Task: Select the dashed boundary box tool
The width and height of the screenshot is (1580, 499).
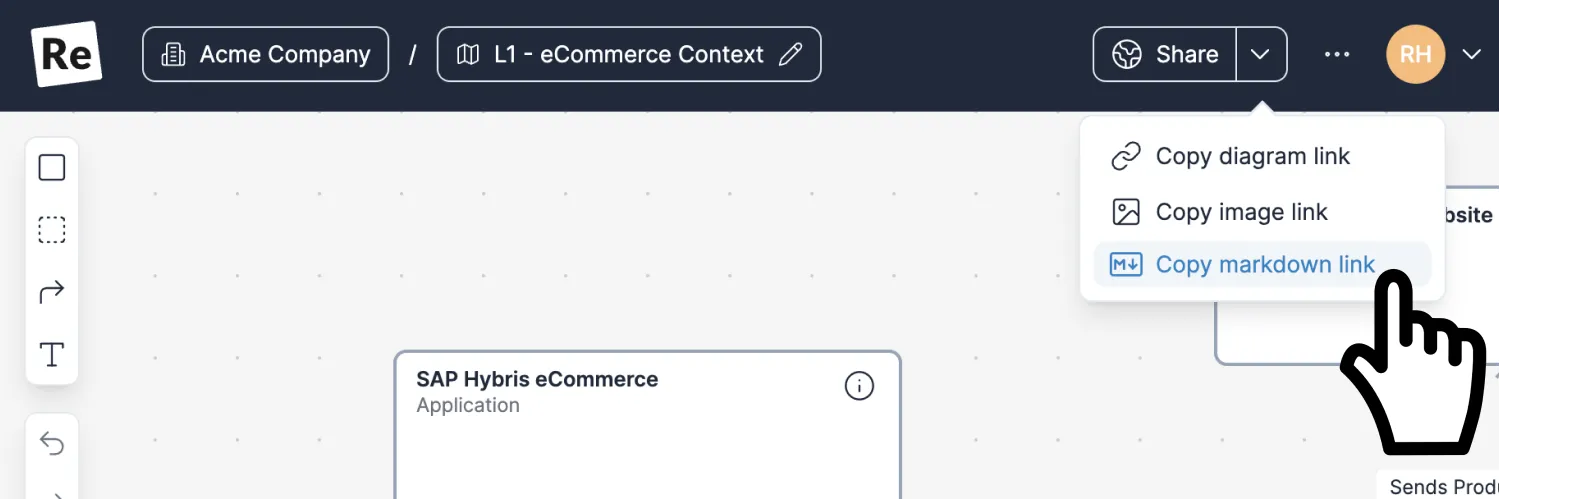Action: click(52, 230)
